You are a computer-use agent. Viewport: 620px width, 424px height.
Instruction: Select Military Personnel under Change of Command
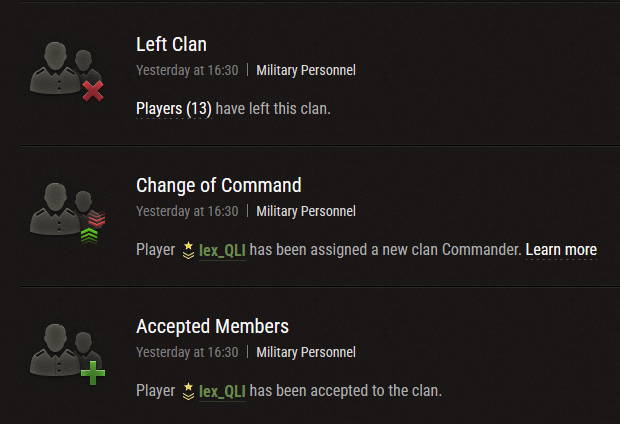pos(306,211)
